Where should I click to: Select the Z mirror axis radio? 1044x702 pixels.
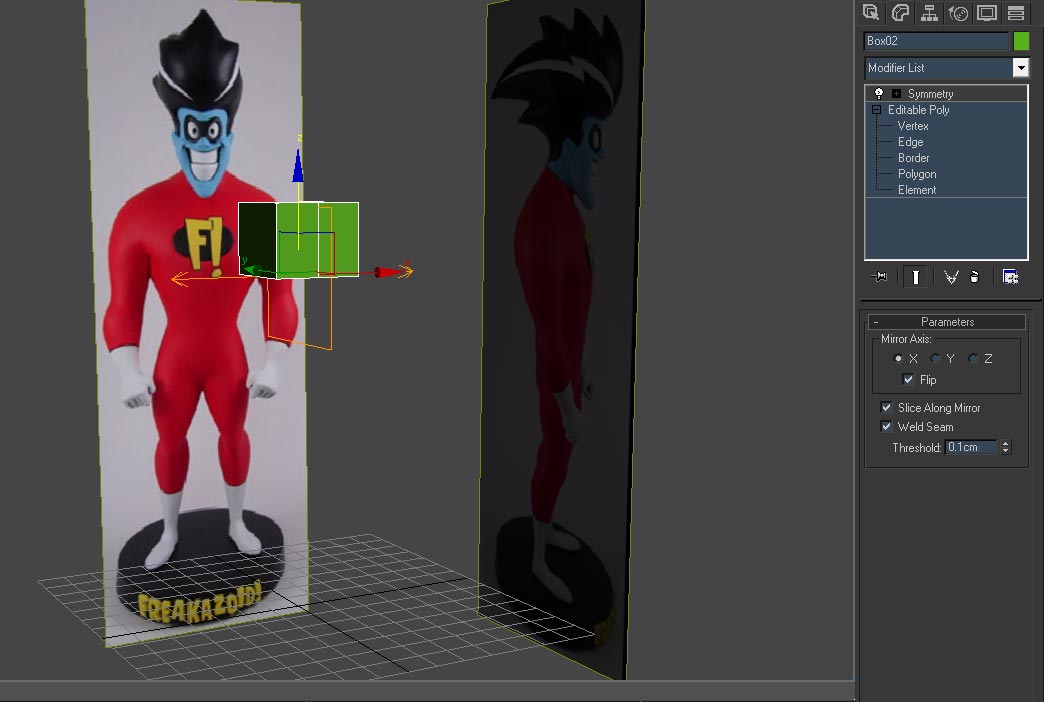973,358
